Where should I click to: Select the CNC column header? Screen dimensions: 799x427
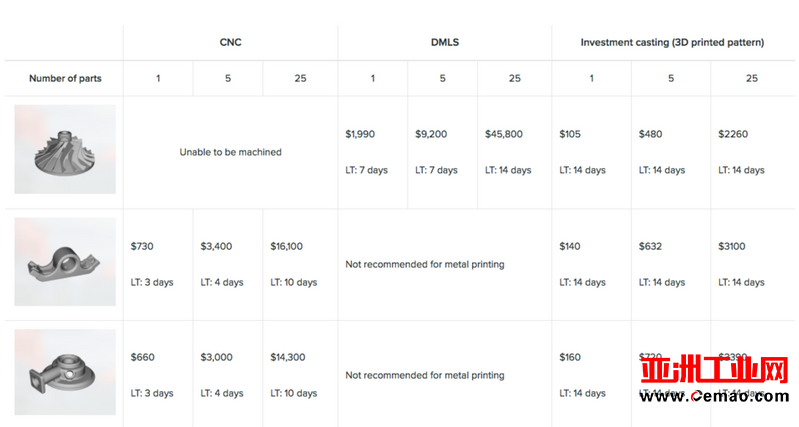coord(230,42)
